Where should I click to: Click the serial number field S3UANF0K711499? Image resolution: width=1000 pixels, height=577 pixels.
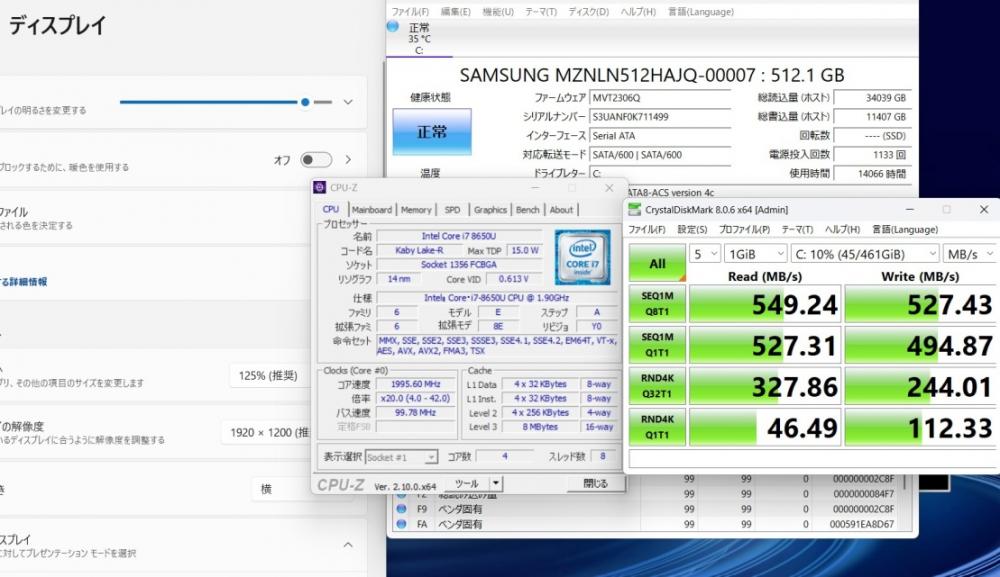(659, 117)
